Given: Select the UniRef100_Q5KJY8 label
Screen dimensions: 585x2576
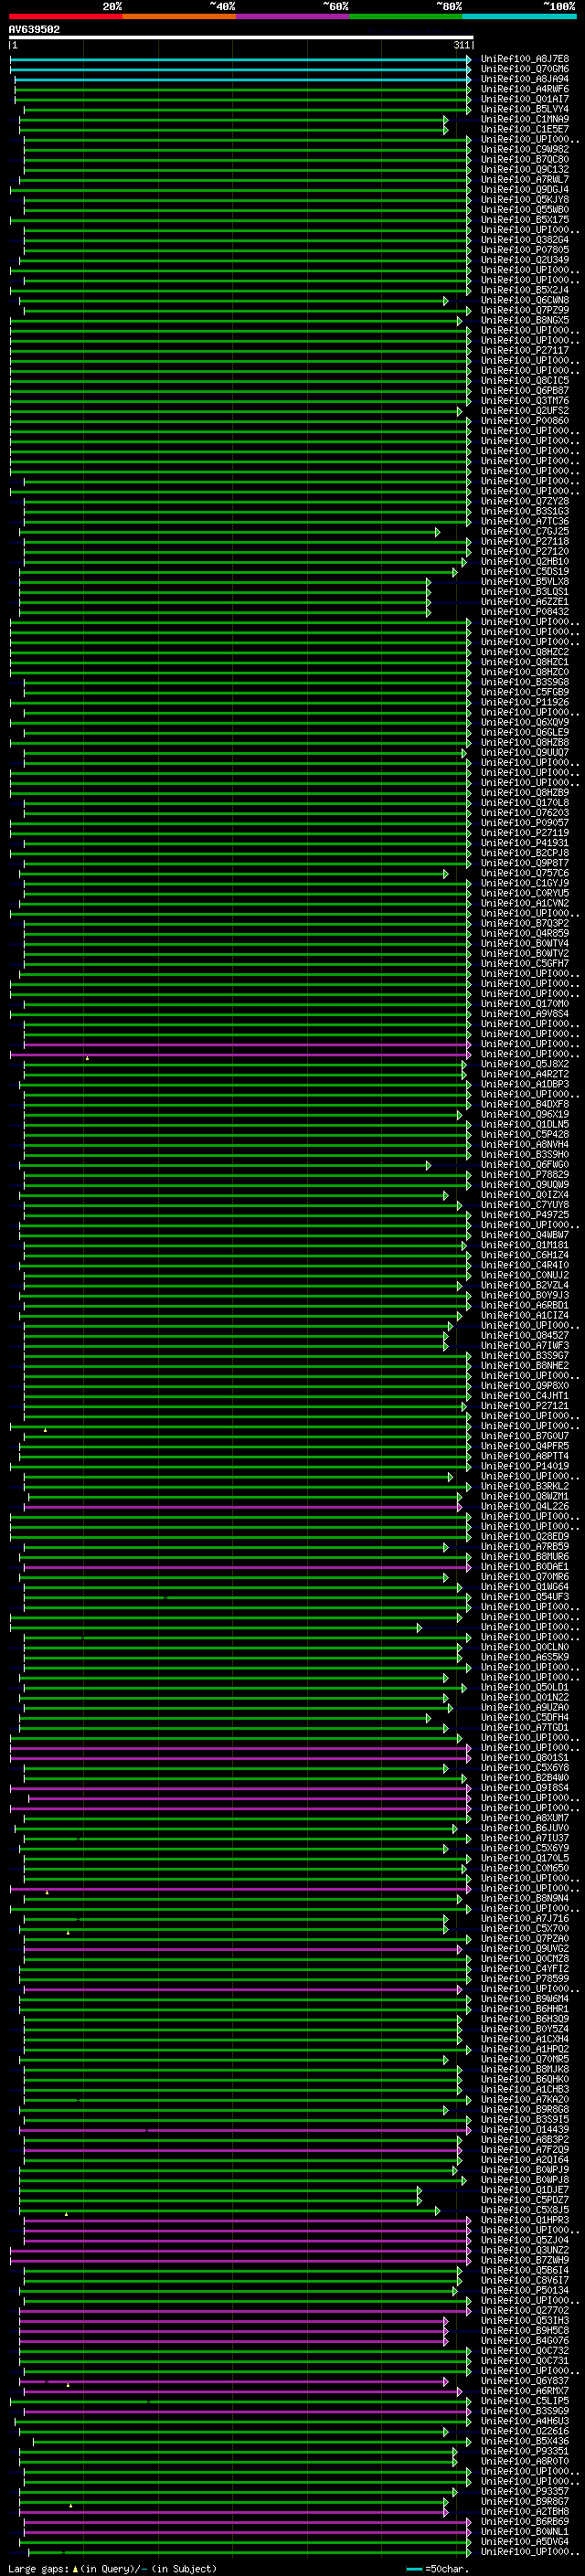Looking at the screenshot, I should pos(525,199).
